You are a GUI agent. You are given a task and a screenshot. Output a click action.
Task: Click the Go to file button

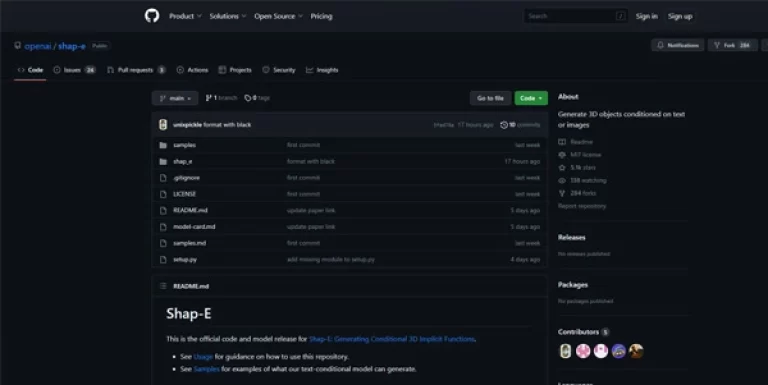click(490, 98)
